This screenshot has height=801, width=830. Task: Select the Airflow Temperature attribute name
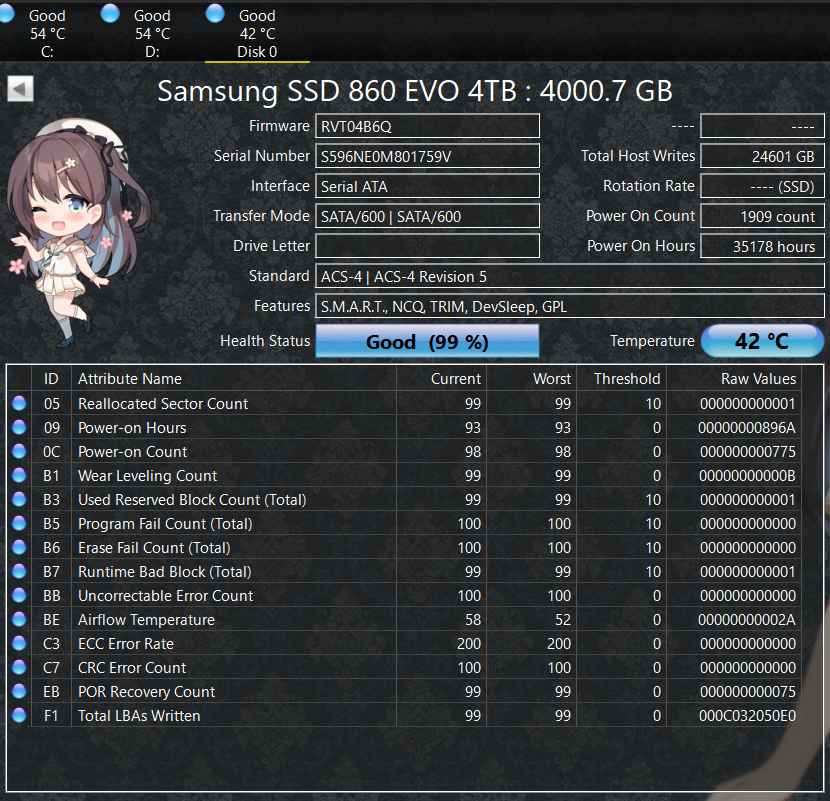pos(147,620)
